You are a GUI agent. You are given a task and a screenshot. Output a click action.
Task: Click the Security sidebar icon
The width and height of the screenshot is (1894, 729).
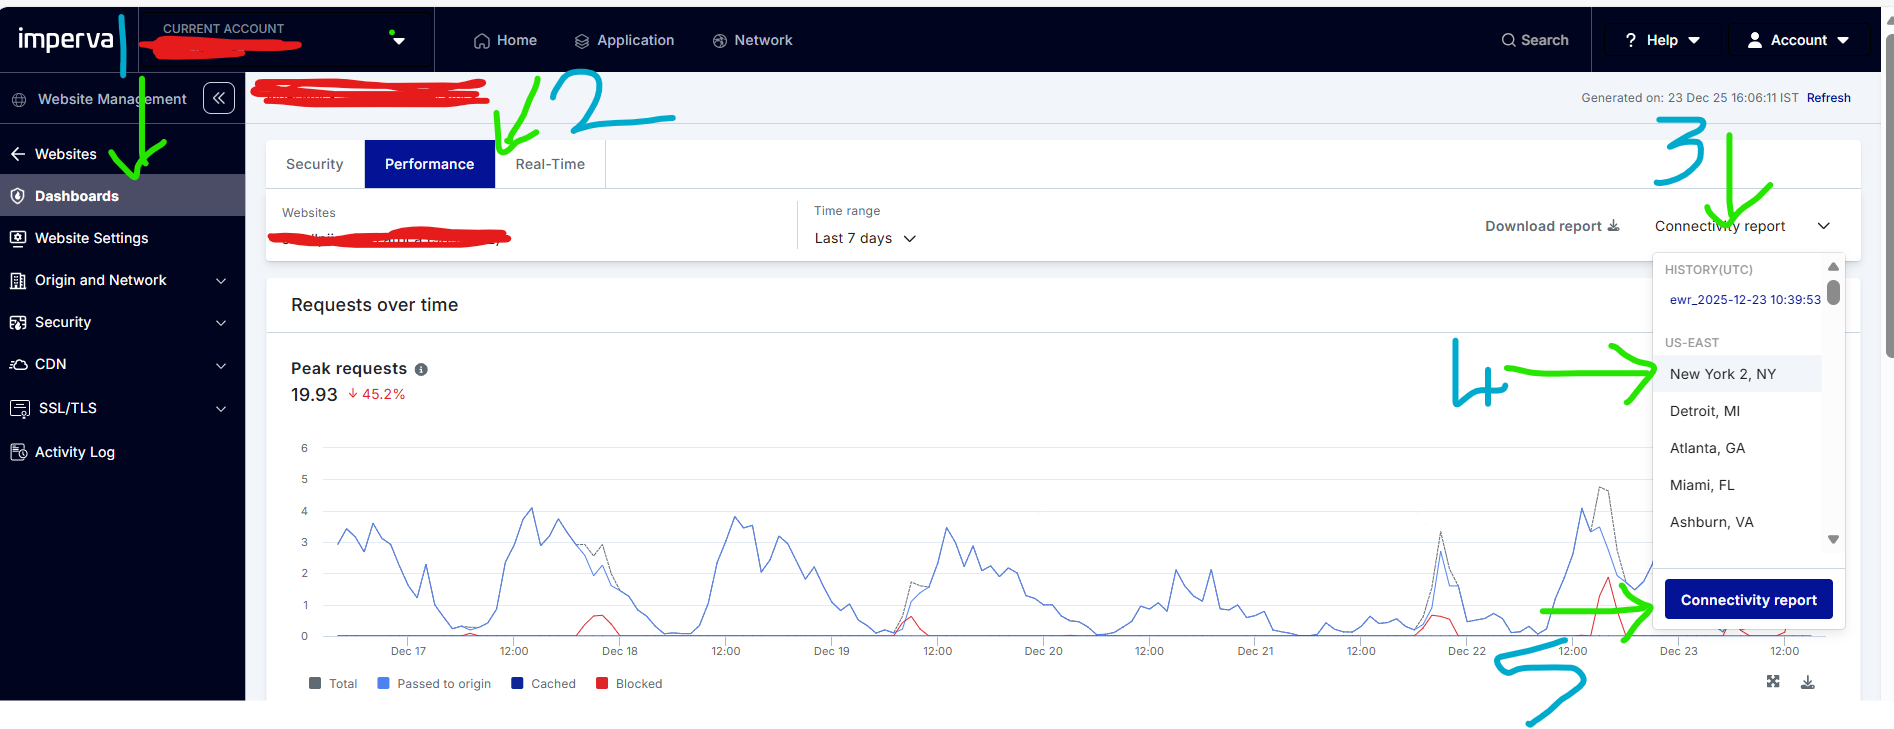click(18, 322)
